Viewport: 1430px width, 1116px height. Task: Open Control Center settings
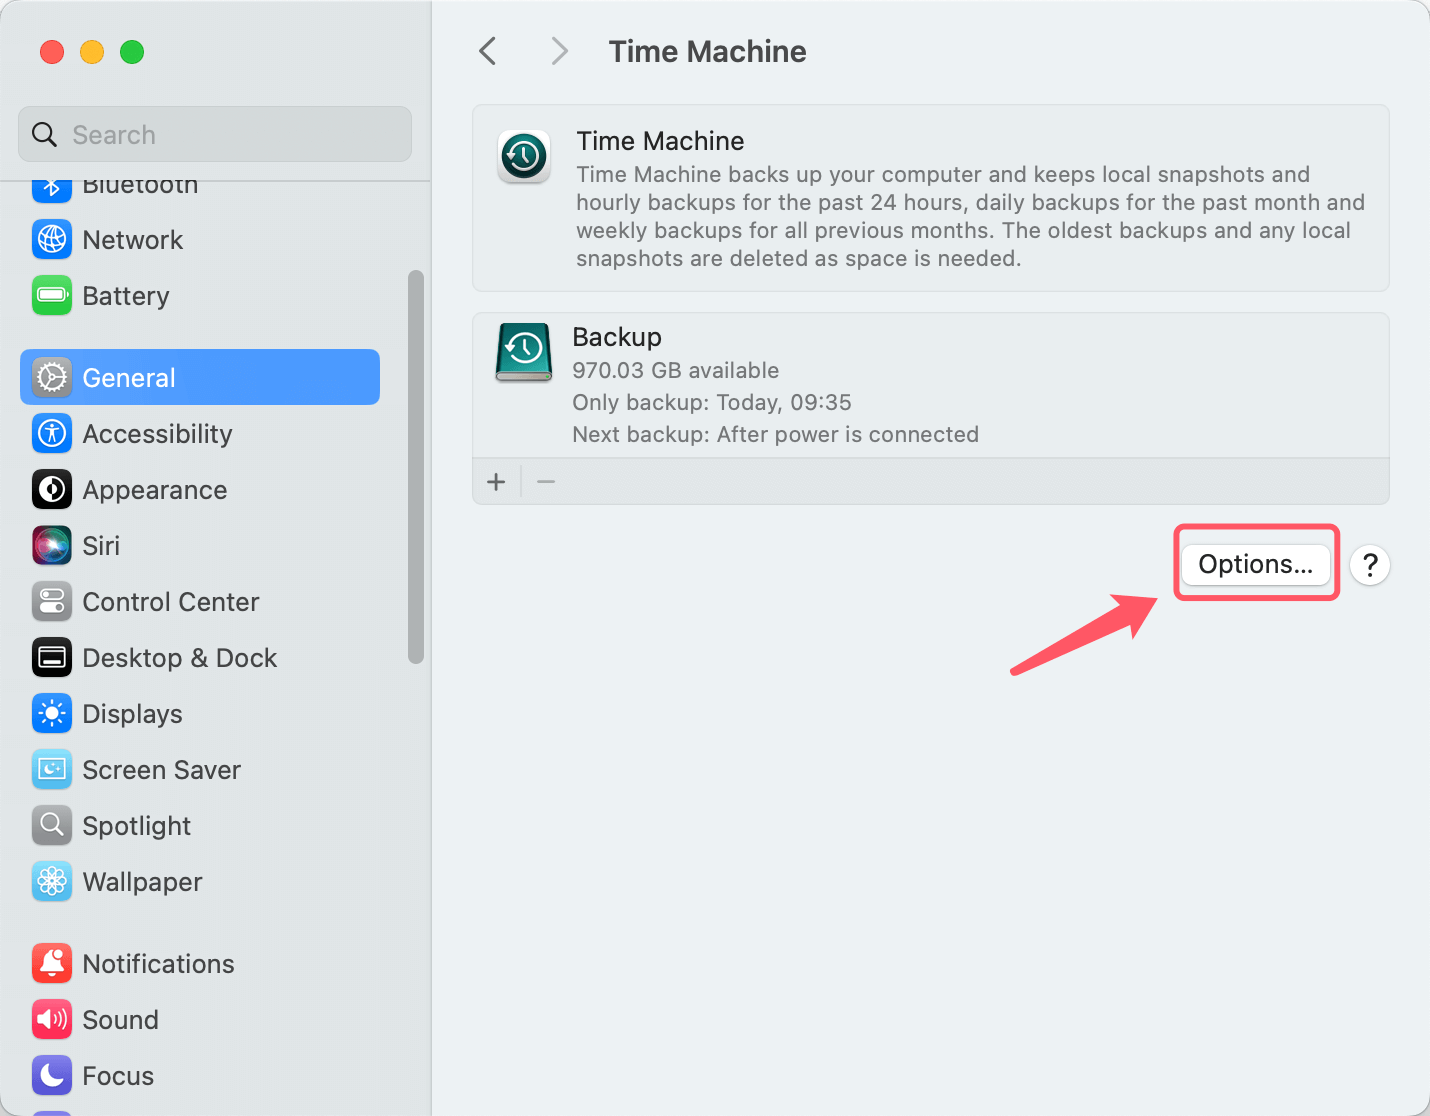pyautogui.click(x=171, y=601)
